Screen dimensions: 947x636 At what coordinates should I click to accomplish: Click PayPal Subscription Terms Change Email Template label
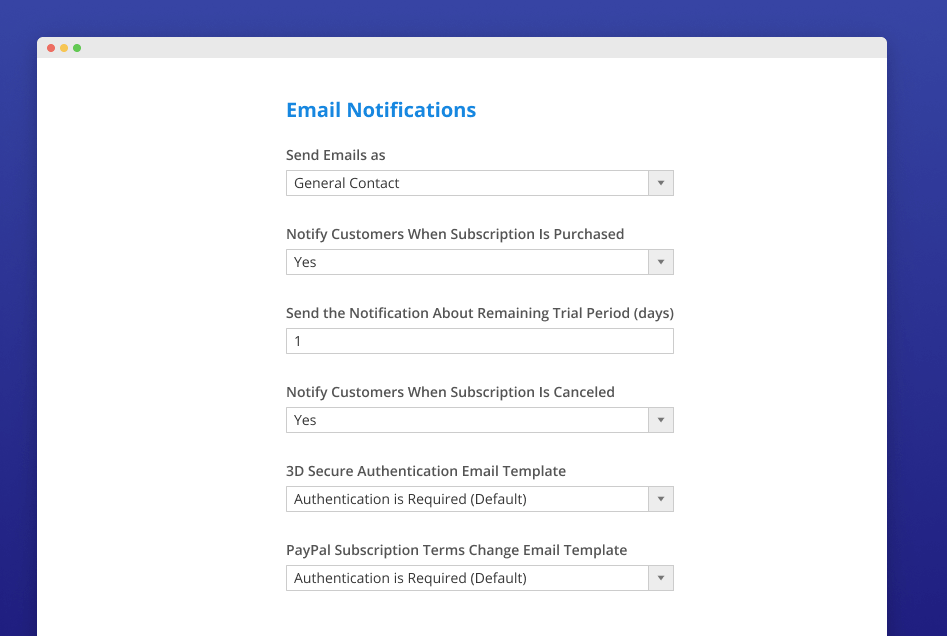(x=457, y=550)
